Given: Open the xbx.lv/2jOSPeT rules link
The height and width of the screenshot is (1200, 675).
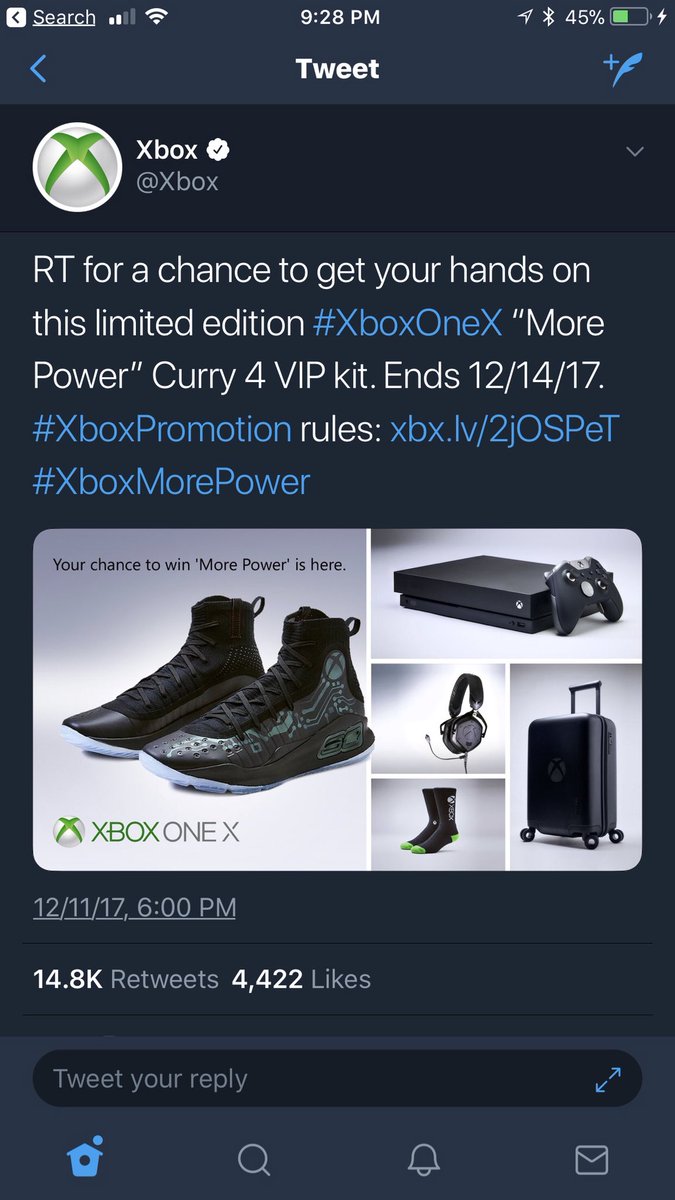Looking at the screenshot, I should point(505,429).
